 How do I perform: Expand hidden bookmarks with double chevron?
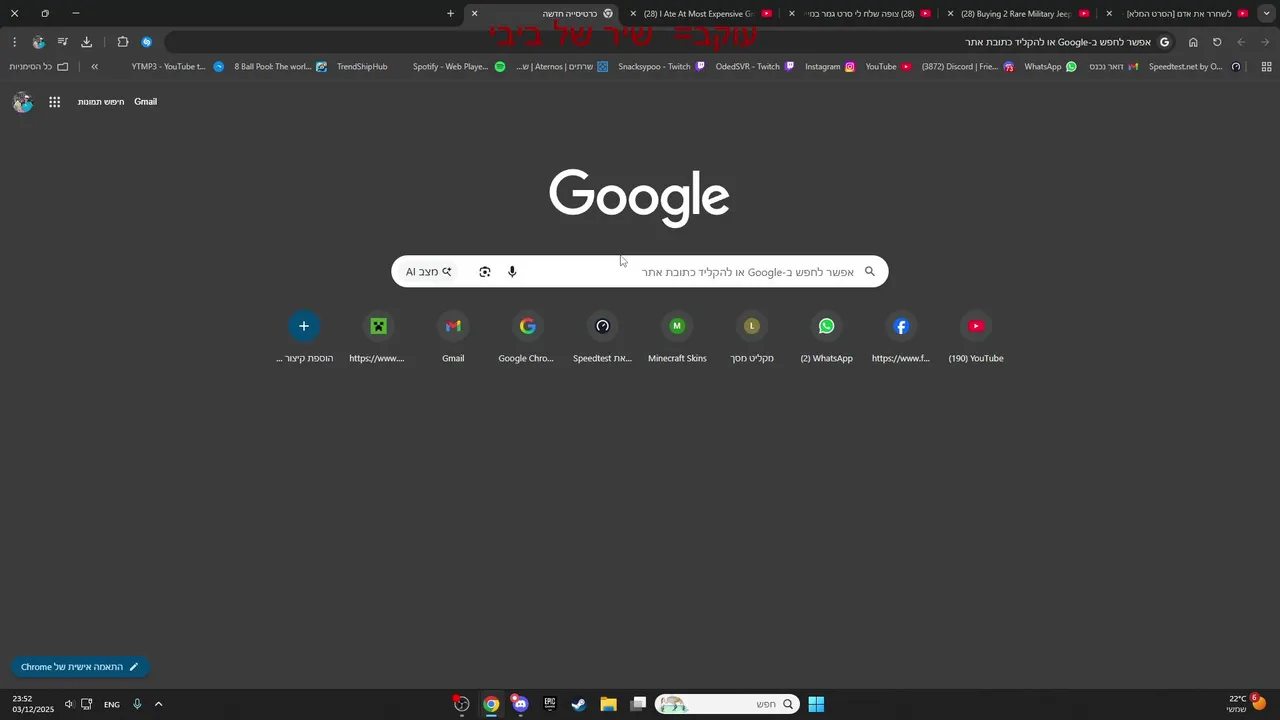coord(94,67)
